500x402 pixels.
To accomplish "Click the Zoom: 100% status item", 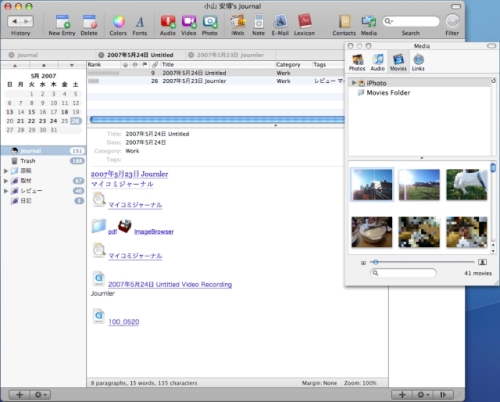I will pyautogui.click(x=360, y=383).
